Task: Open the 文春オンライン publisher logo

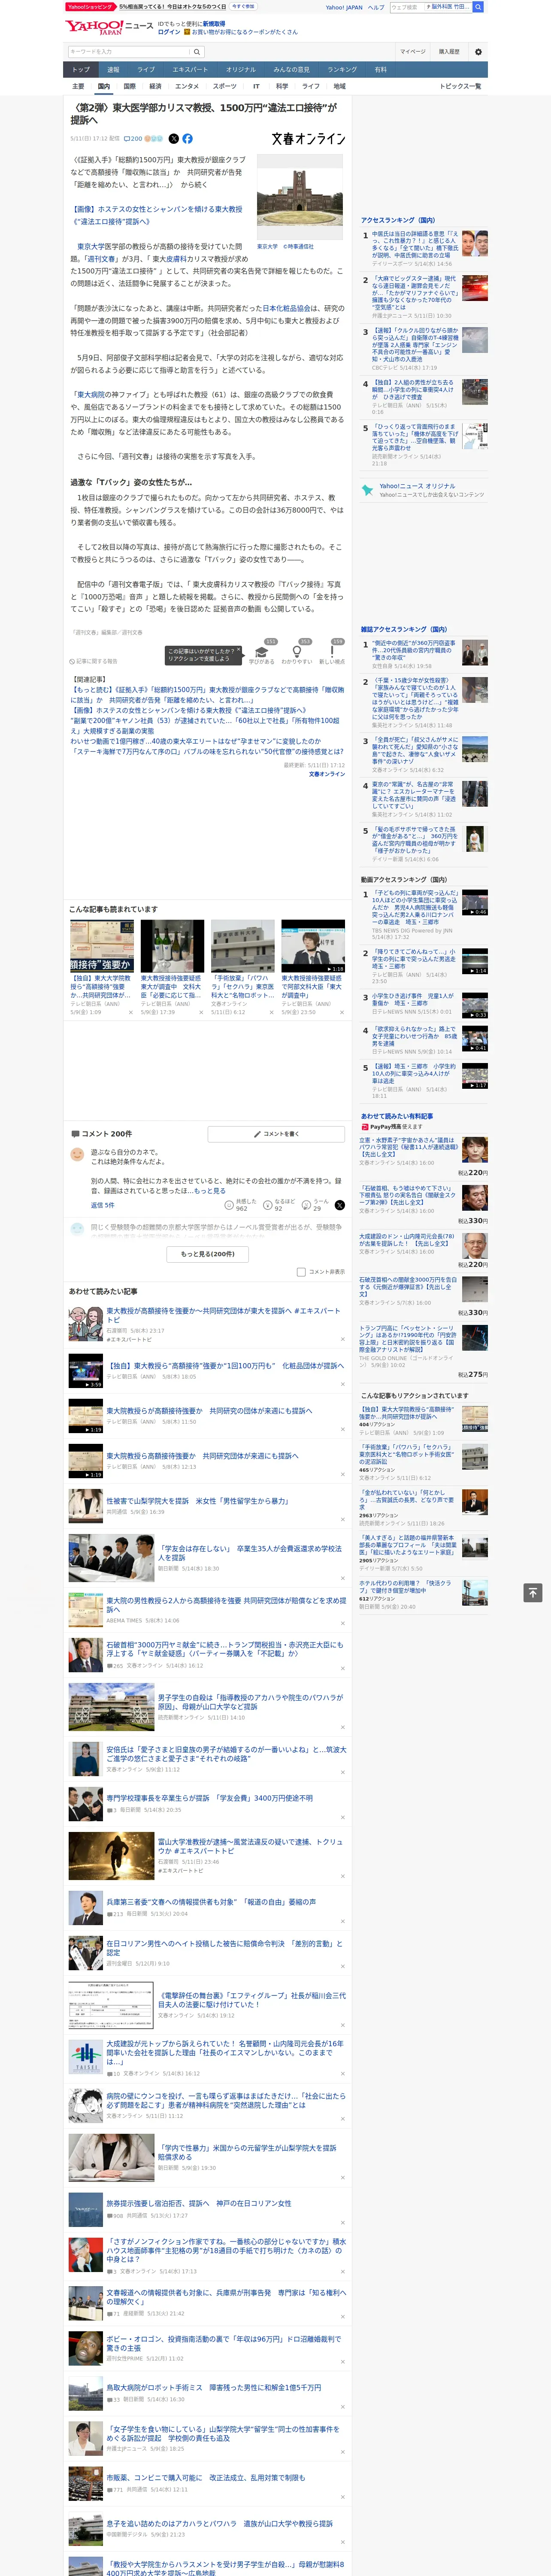Action: pos(308,139)
